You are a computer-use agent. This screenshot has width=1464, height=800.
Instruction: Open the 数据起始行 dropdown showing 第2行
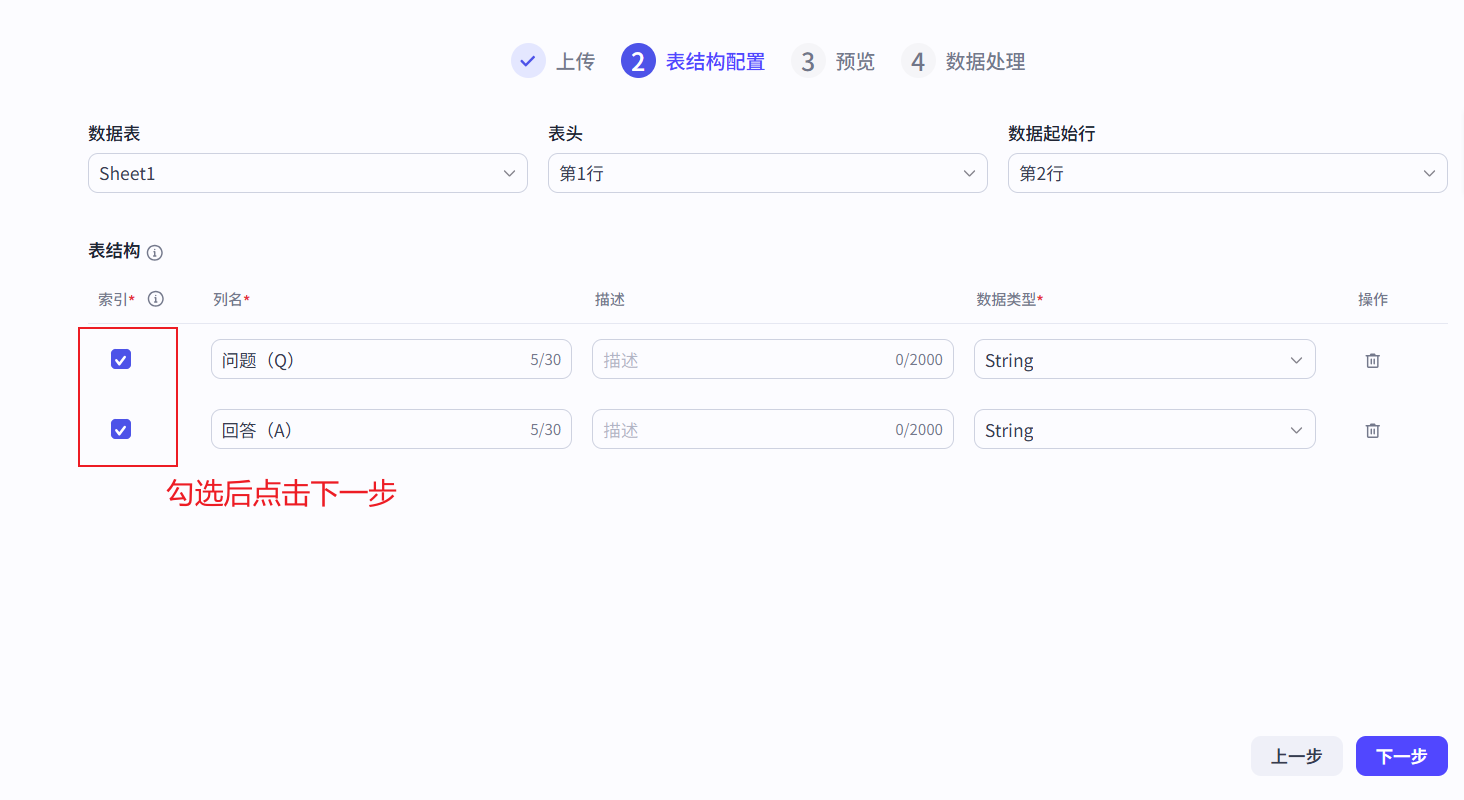coord(1227,173)
